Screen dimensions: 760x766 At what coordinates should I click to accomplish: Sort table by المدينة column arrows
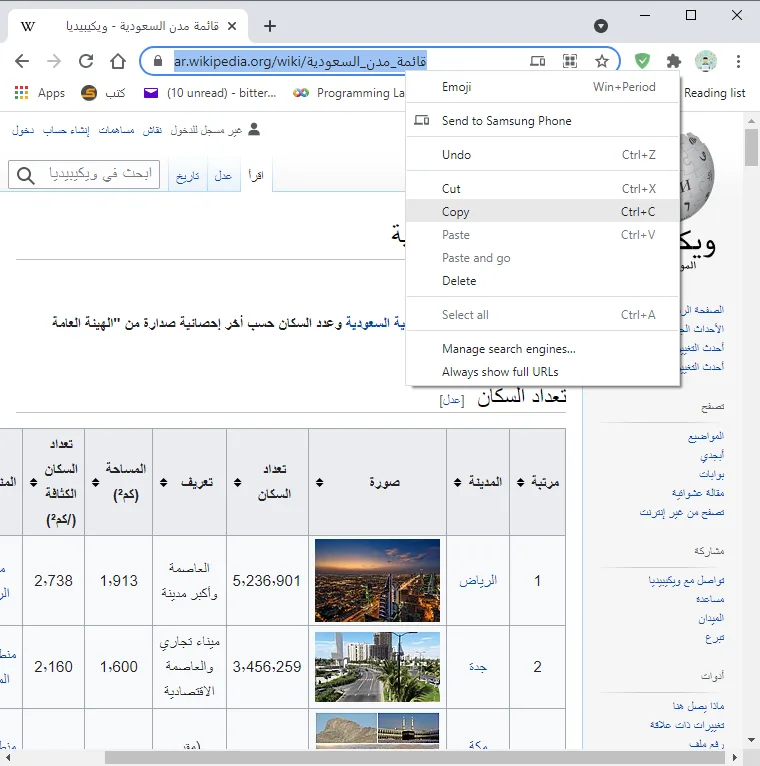(457, 482)
